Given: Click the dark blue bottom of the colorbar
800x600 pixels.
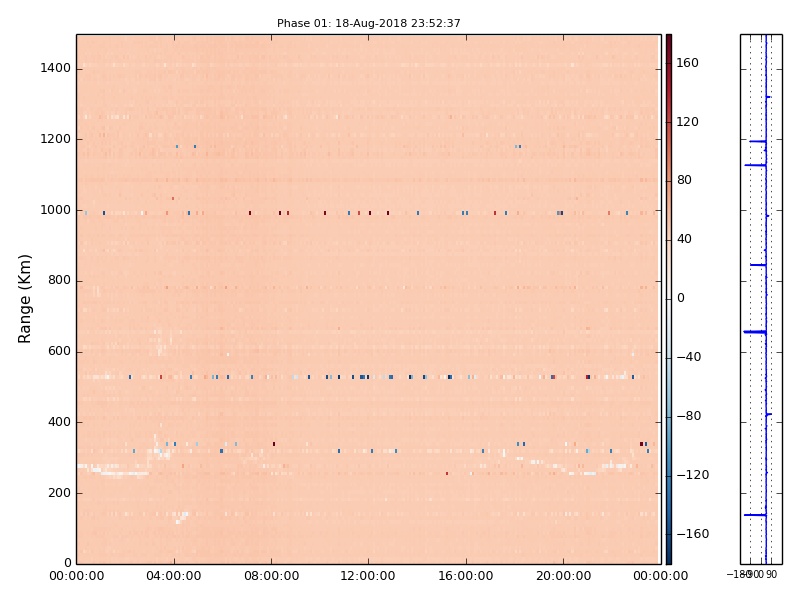Looking at the screenshot, I should click(669, 559).
